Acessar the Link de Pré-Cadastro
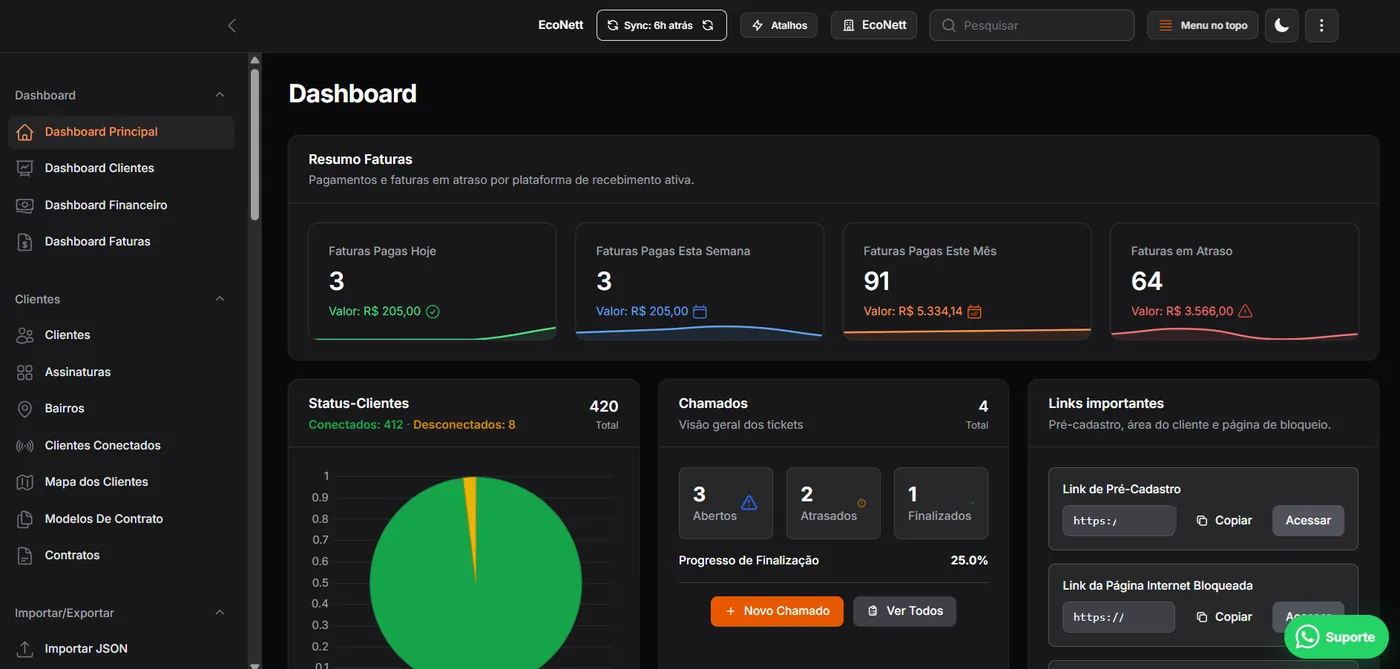1400x669 pixels. coord(1308,520)
